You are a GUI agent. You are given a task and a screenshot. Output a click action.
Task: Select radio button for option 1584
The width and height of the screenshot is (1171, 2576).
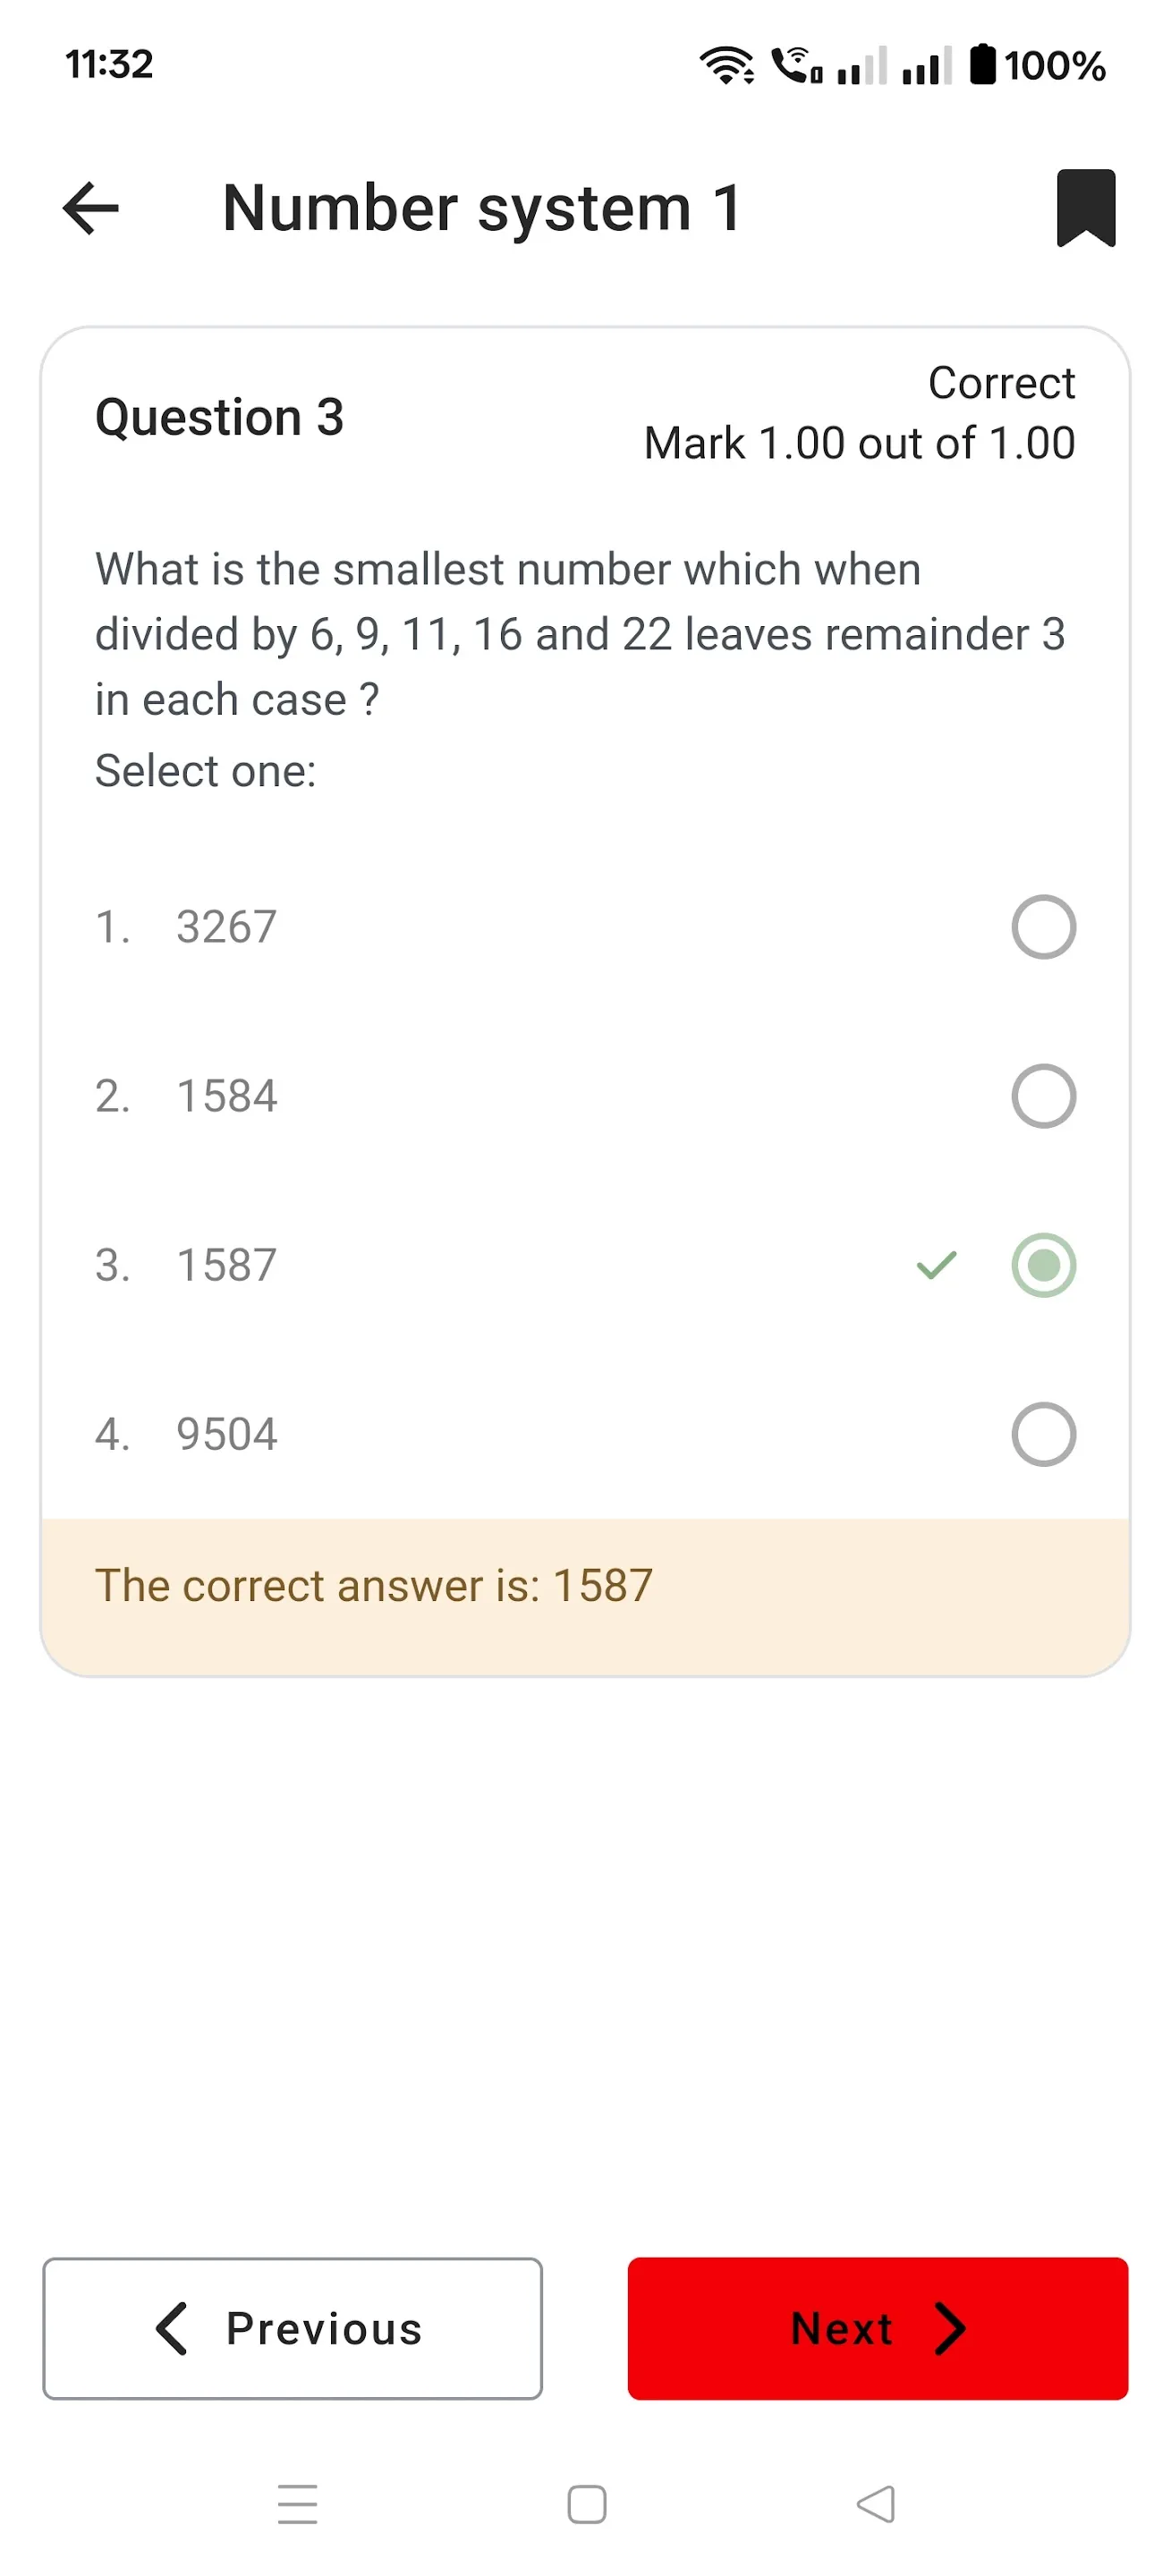(1043, 1096)
